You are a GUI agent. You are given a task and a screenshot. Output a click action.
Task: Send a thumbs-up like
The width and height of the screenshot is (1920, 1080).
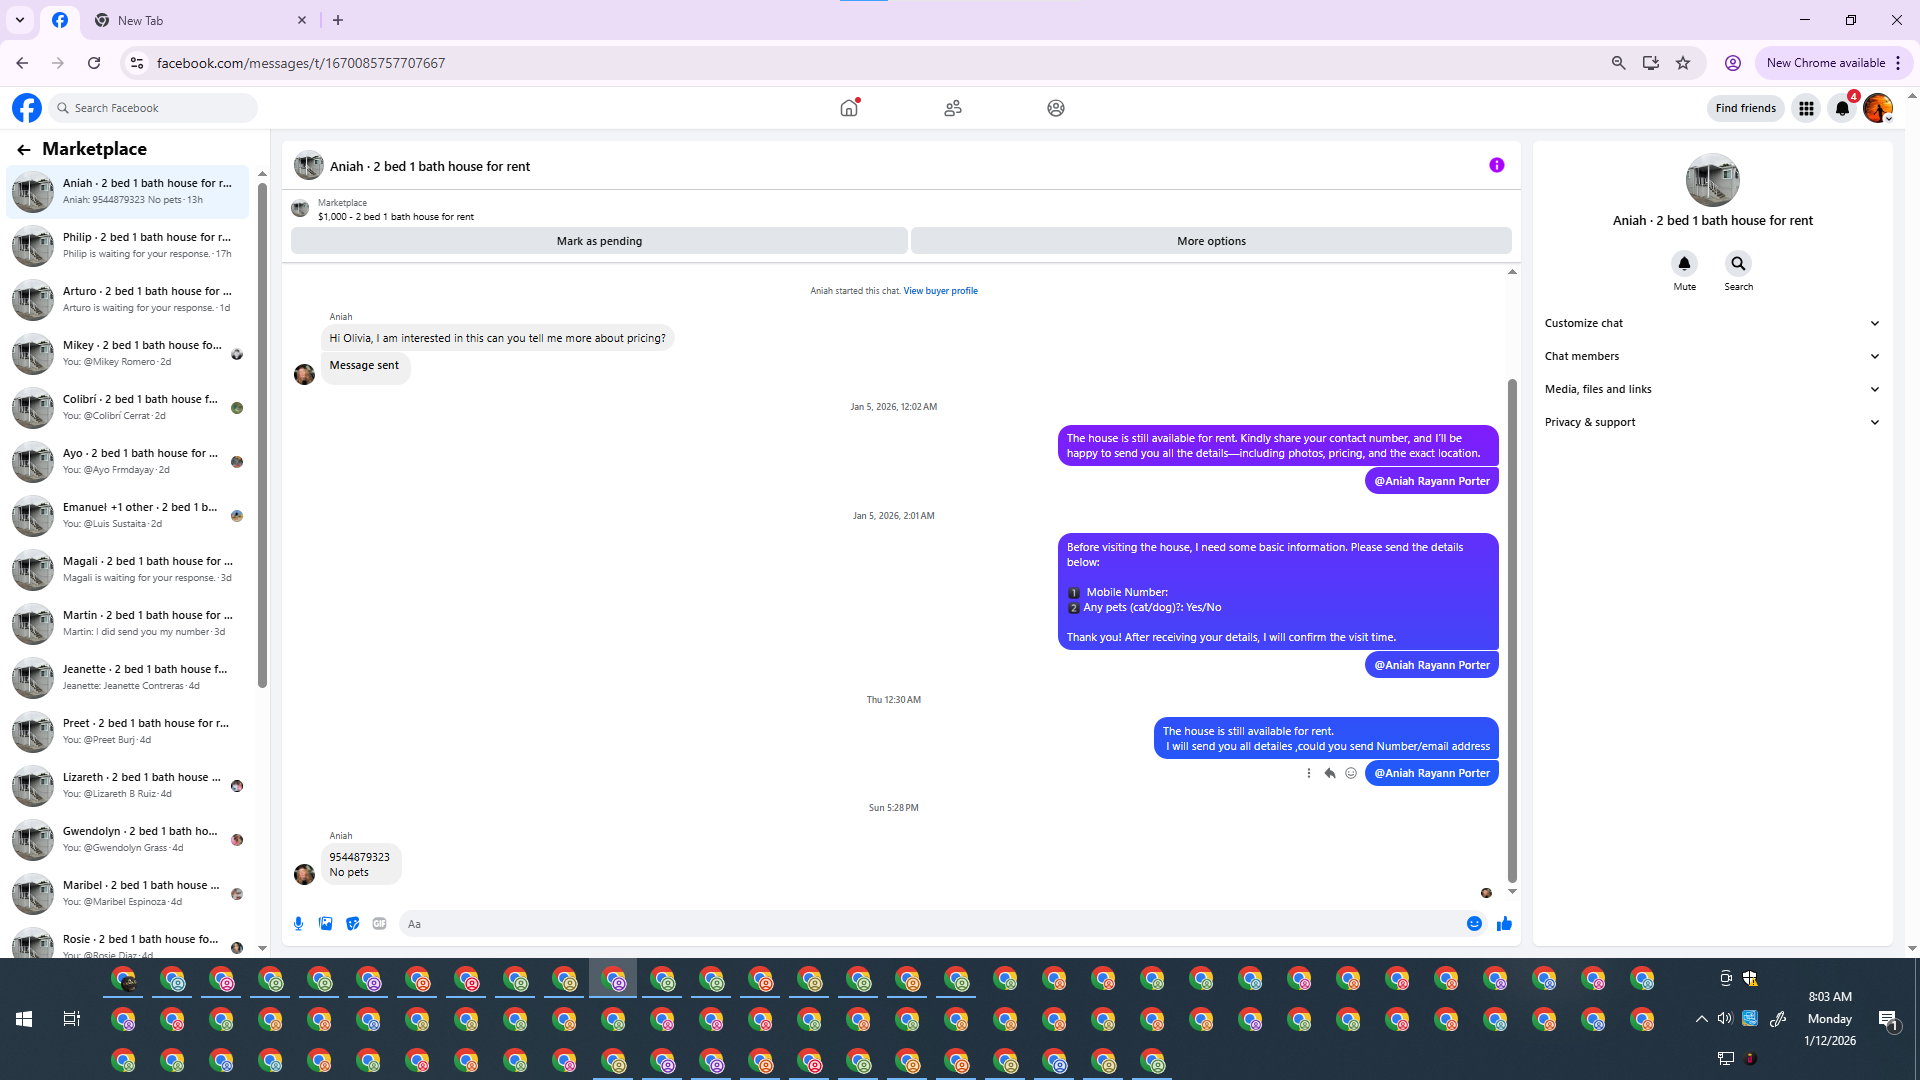[1504, 924]
